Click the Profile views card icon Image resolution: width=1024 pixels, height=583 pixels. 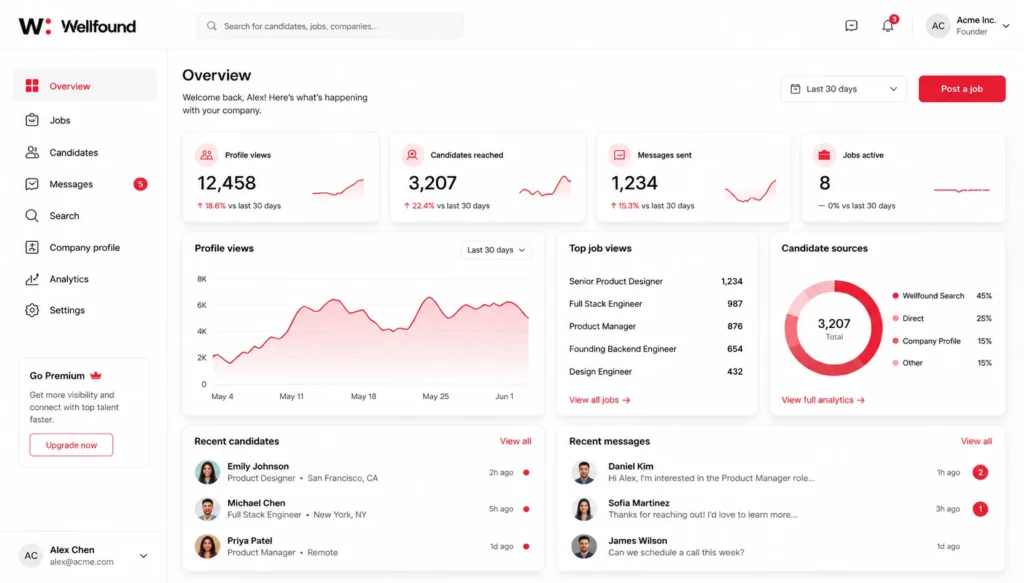click(x=206, y=155)
